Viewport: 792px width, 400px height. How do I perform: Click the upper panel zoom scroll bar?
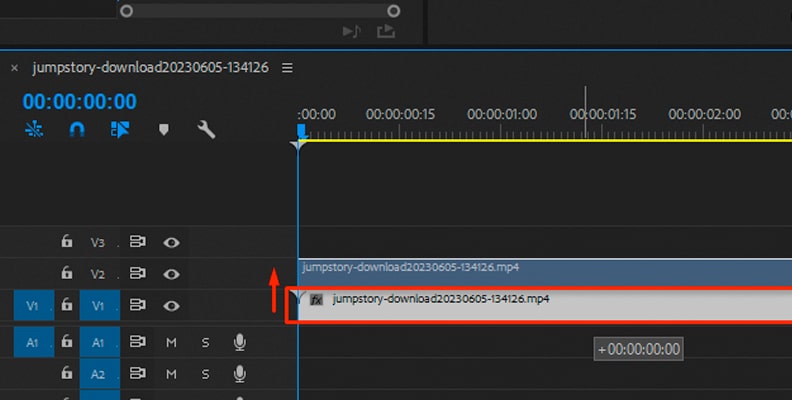[x=260, y=11]
